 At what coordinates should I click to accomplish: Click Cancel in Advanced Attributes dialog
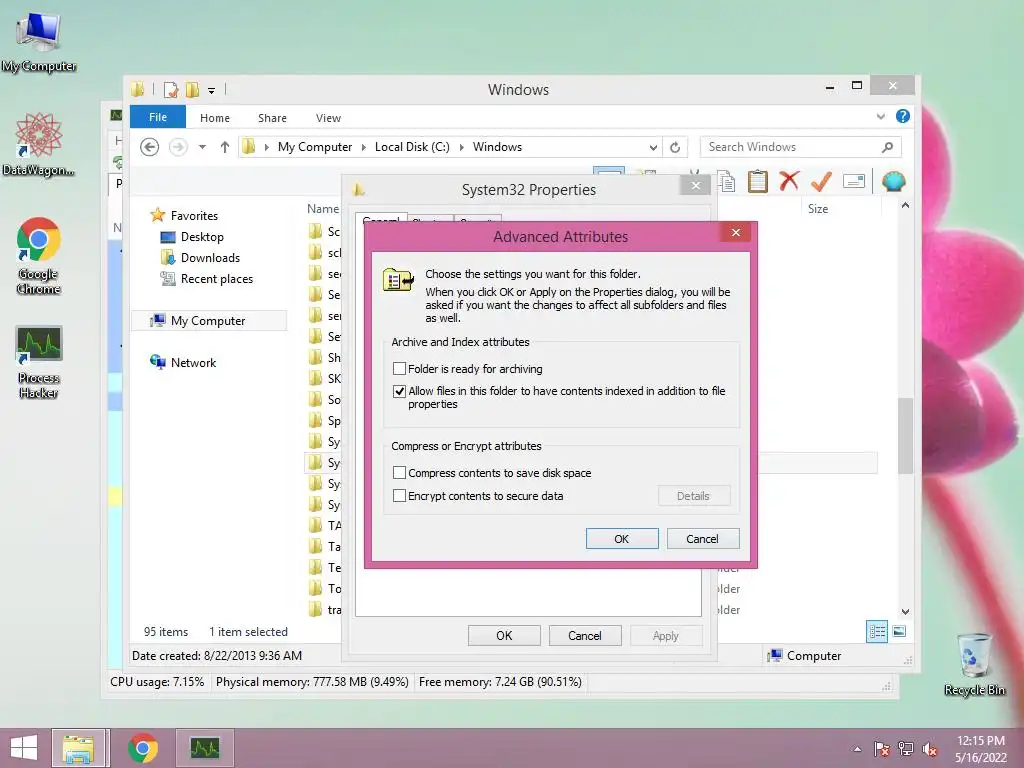[x=703, y=539]
